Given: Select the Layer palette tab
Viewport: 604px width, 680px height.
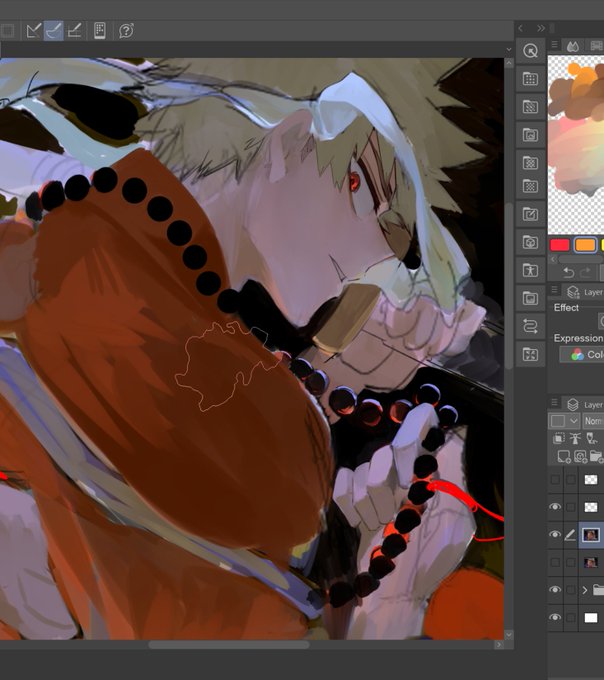Looking at the screenshot, I should coord(584,405).
